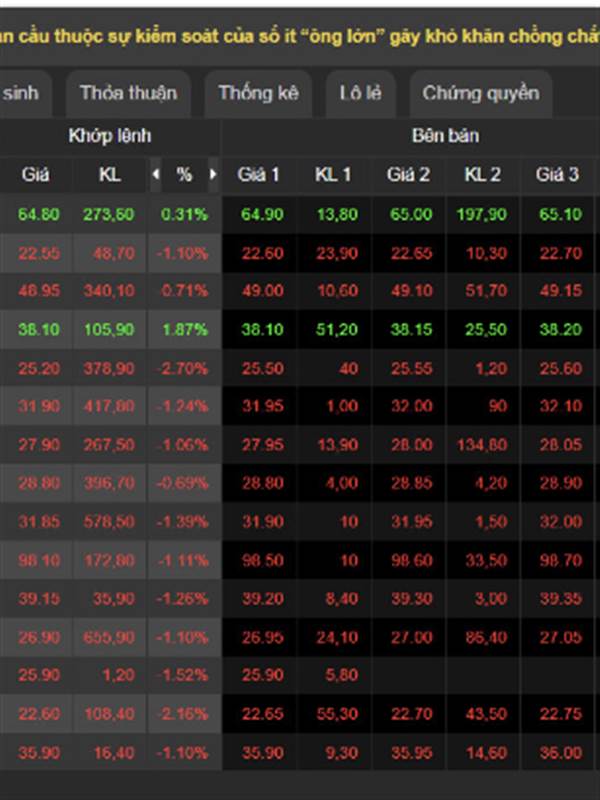Click matched price 31.85

click(39, 521)
